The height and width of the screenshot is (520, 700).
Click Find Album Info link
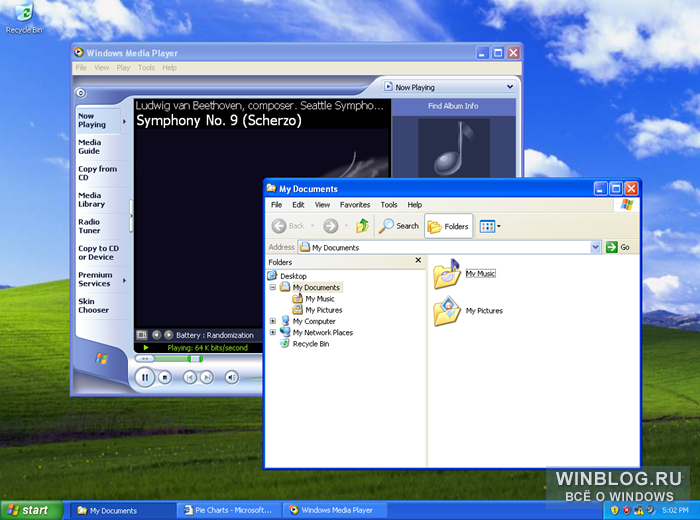[x=453, y=106]
